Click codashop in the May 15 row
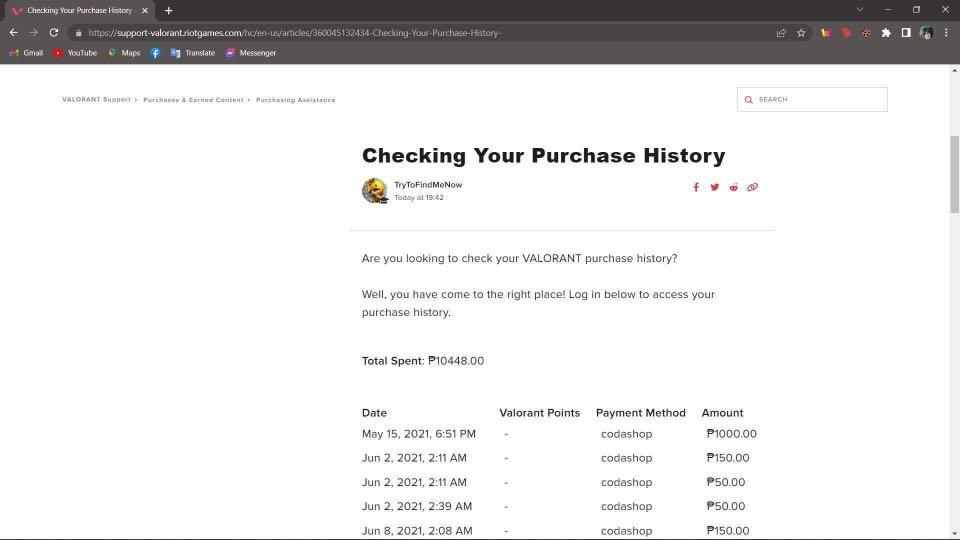The image size is (960, 540). pos(626,434)
